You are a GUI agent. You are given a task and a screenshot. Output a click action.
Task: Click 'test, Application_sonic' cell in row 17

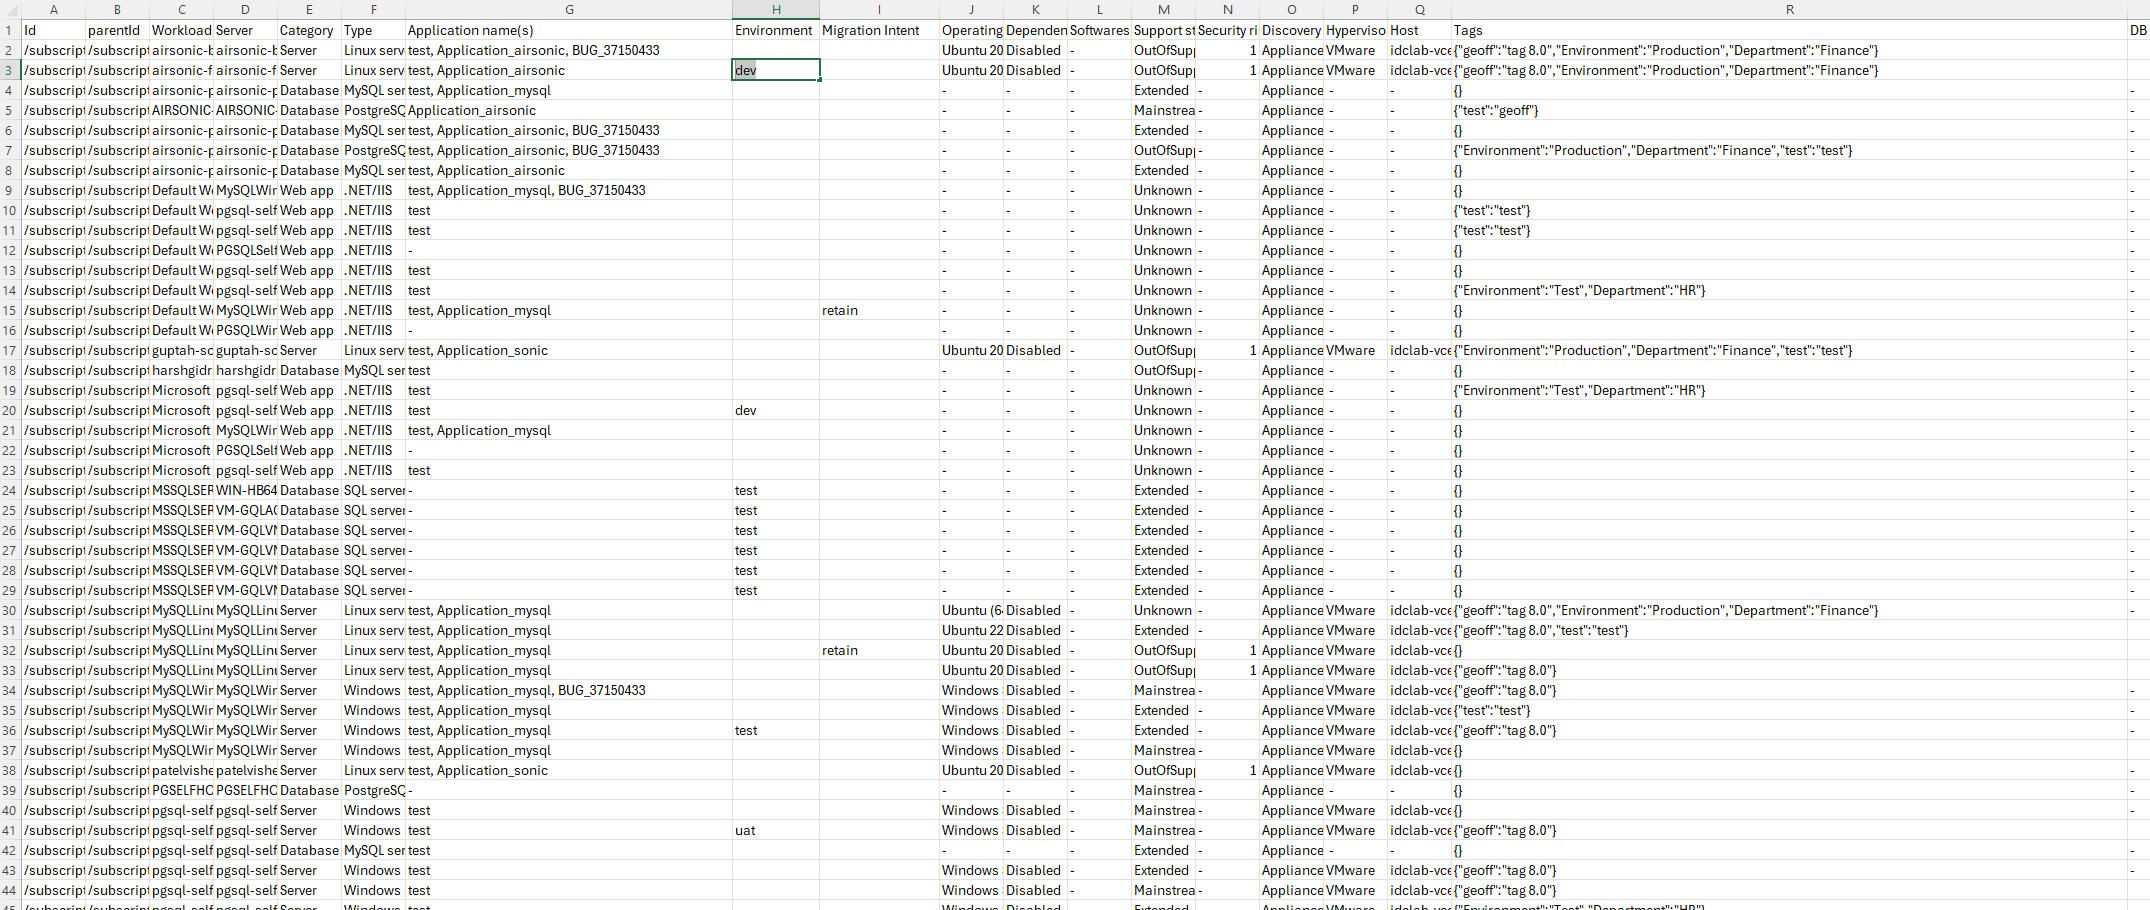569,350
